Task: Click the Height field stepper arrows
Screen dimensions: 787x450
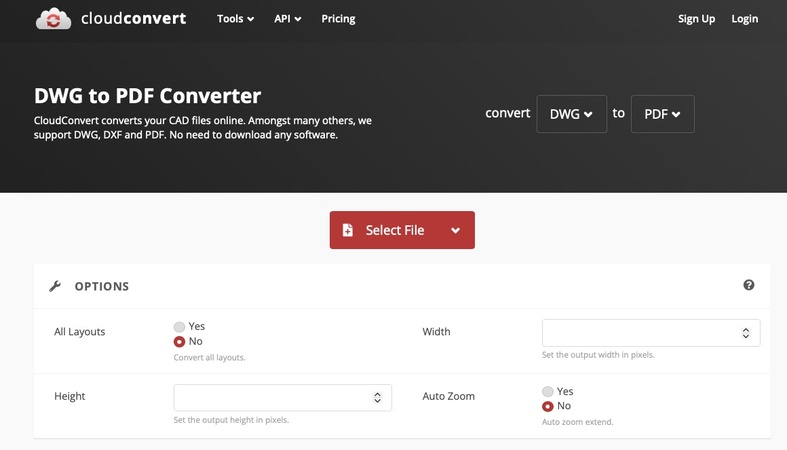Action: [x=377, y=398]
